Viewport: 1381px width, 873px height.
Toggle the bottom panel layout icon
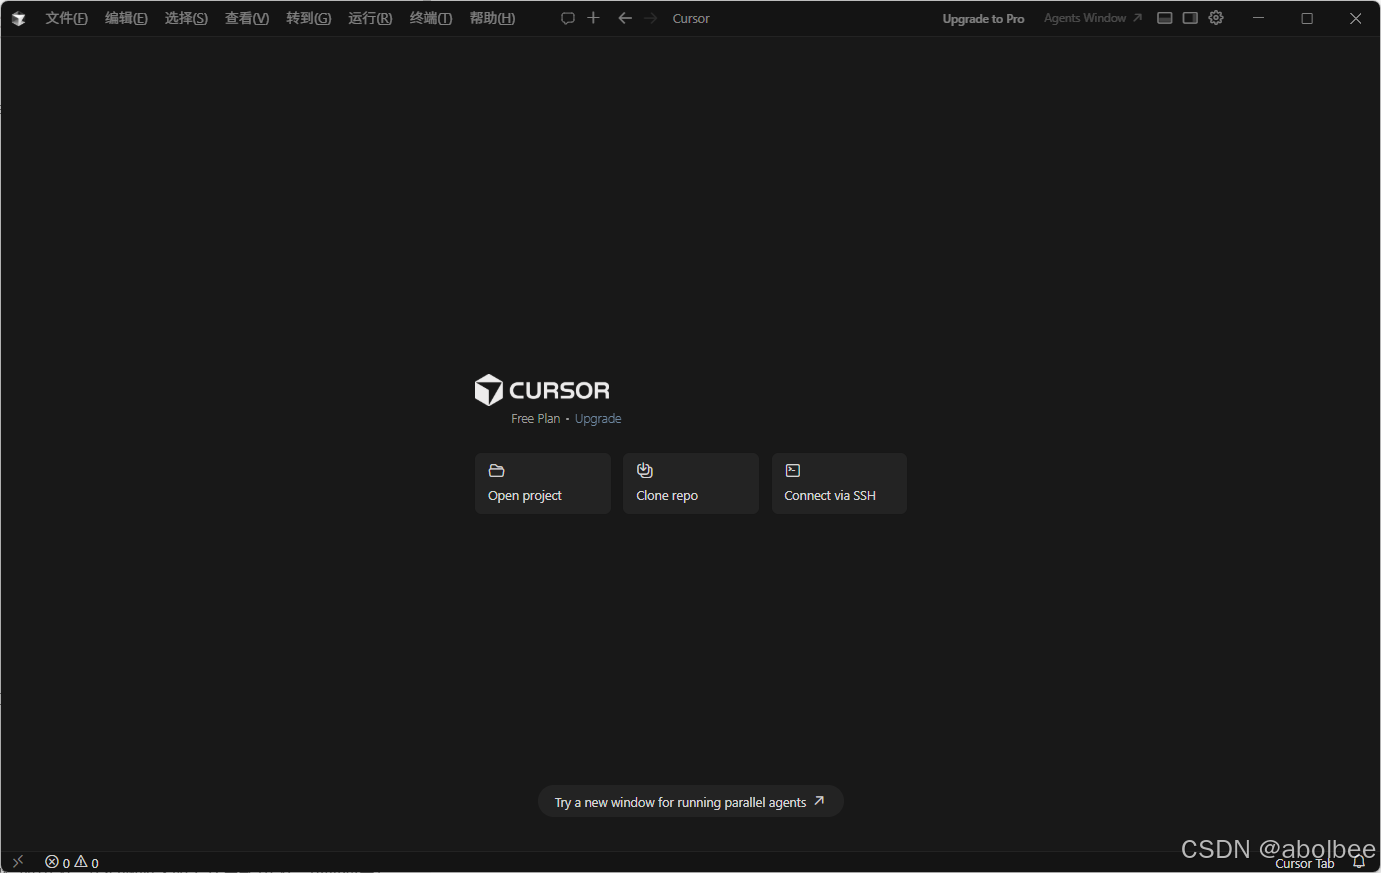tap(1165, 18)
